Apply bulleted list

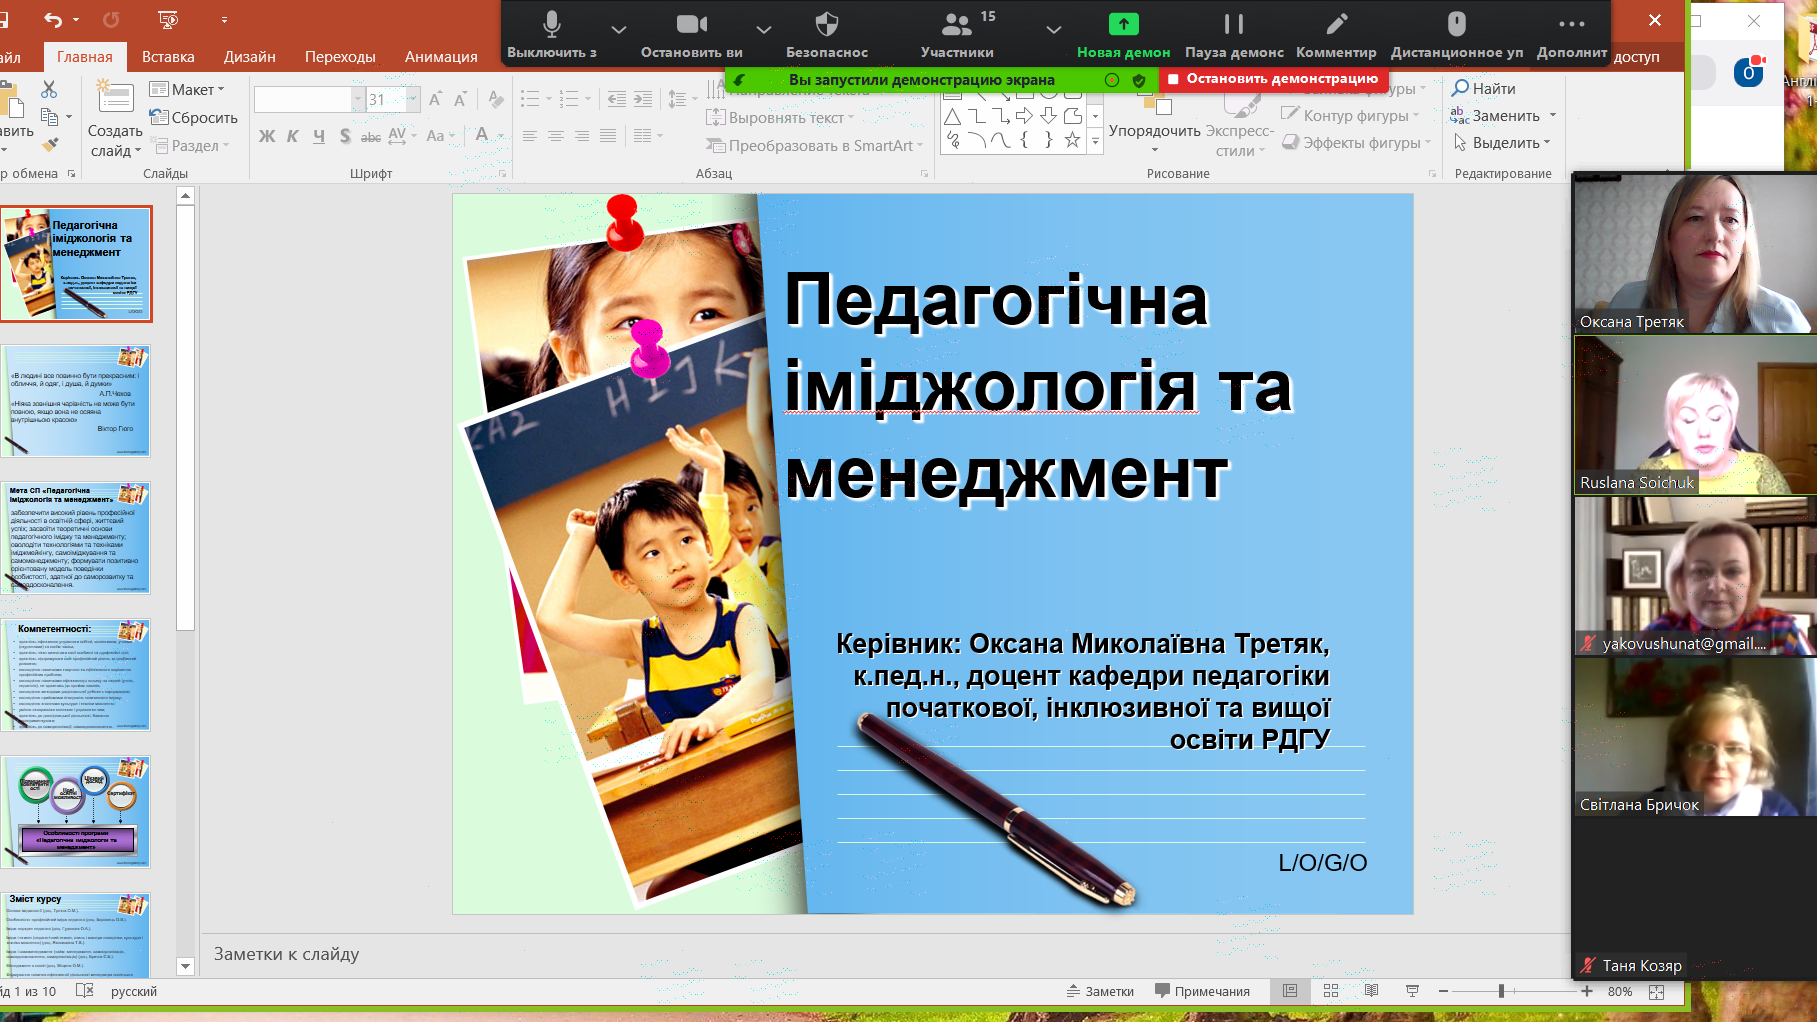[530, 99]
